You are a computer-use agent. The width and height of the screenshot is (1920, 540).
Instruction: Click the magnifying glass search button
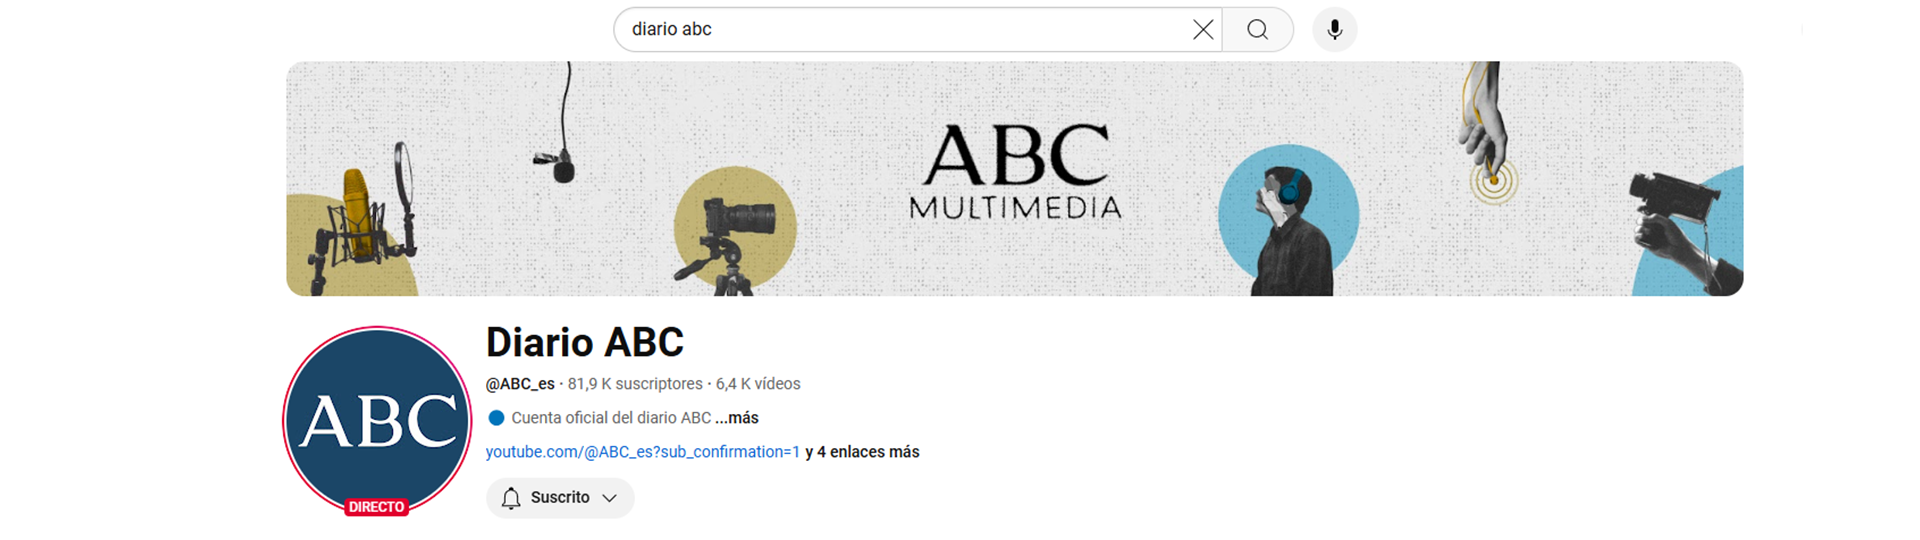coord(1258,30)
